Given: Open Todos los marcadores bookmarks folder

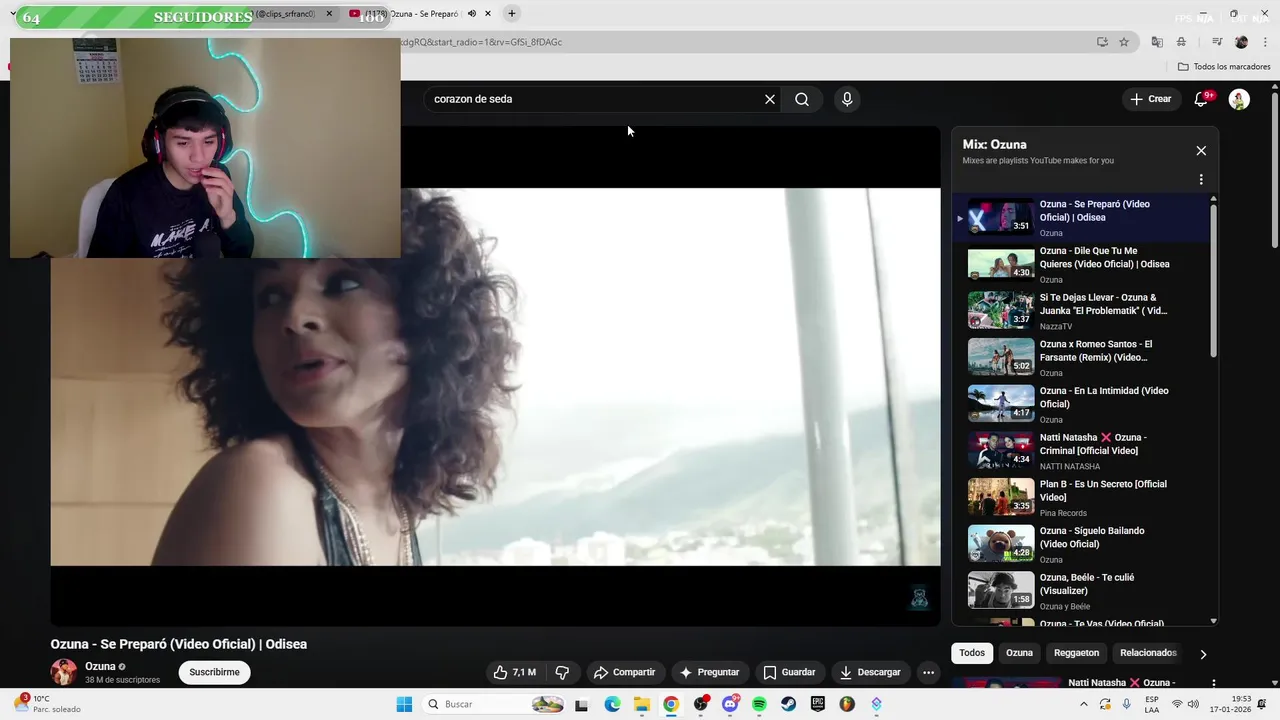Looking at the screenshot, I should pyautogui.click(x=1224, y=67).
